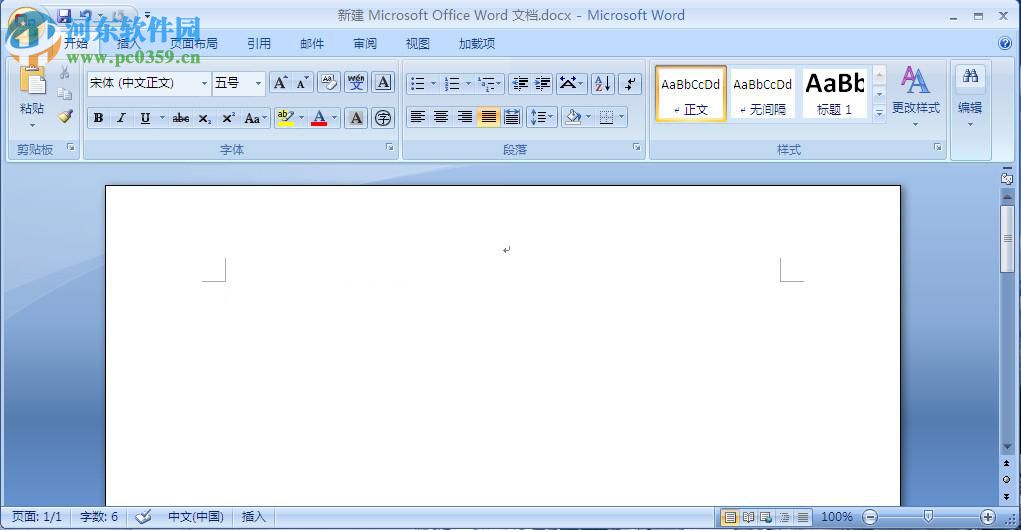Open the Font dialog launcher

point(389,147)
